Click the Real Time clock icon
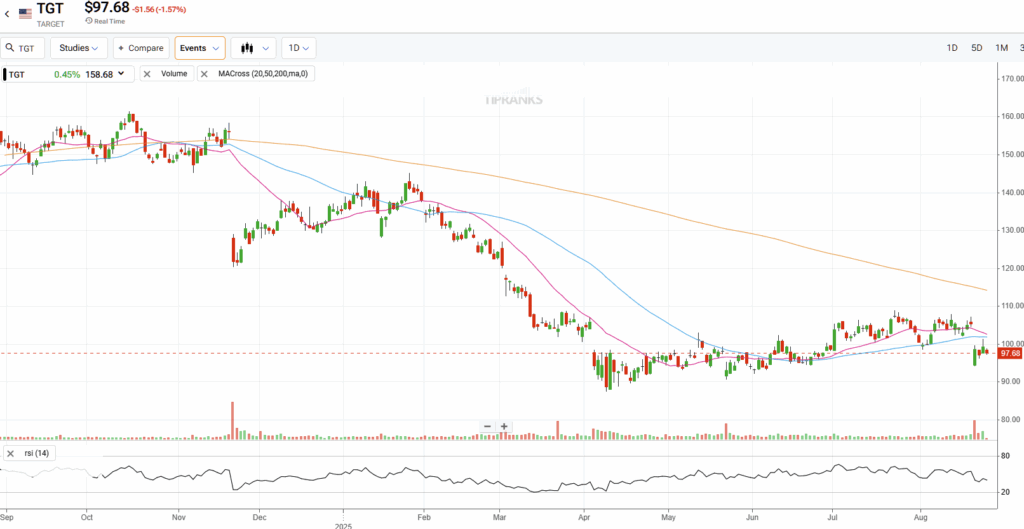The width and height of the screenshot is (1024, 529). pyautogui.click(x=89, y=20)
